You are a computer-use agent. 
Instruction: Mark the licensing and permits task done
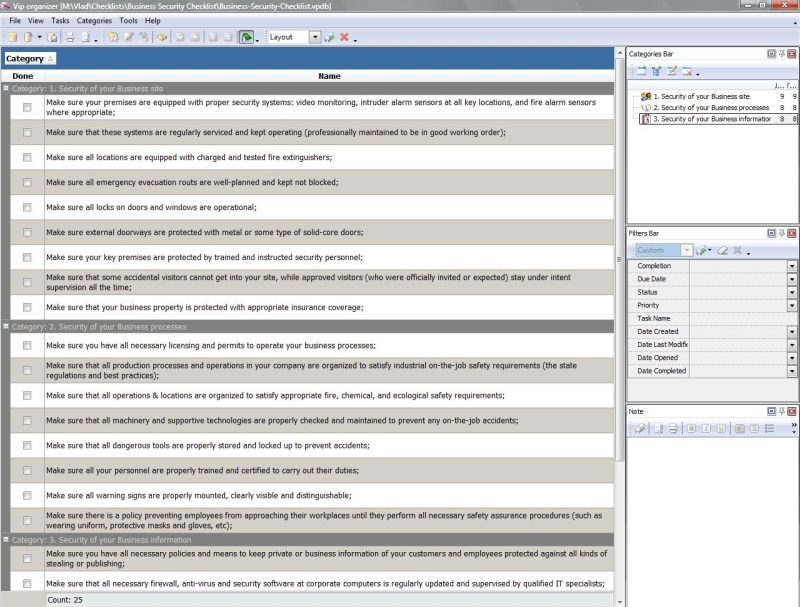(x=27, y=346)
